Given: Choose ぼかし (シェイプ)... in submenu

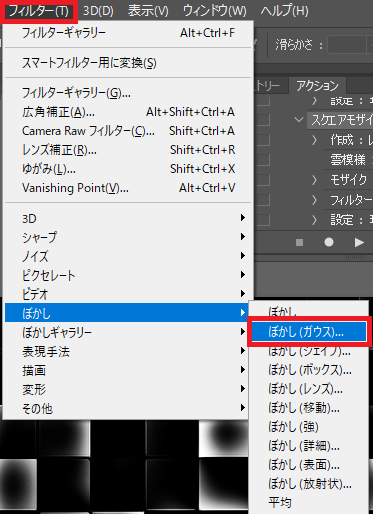Looking at the screenshot, I should (309, 351).
